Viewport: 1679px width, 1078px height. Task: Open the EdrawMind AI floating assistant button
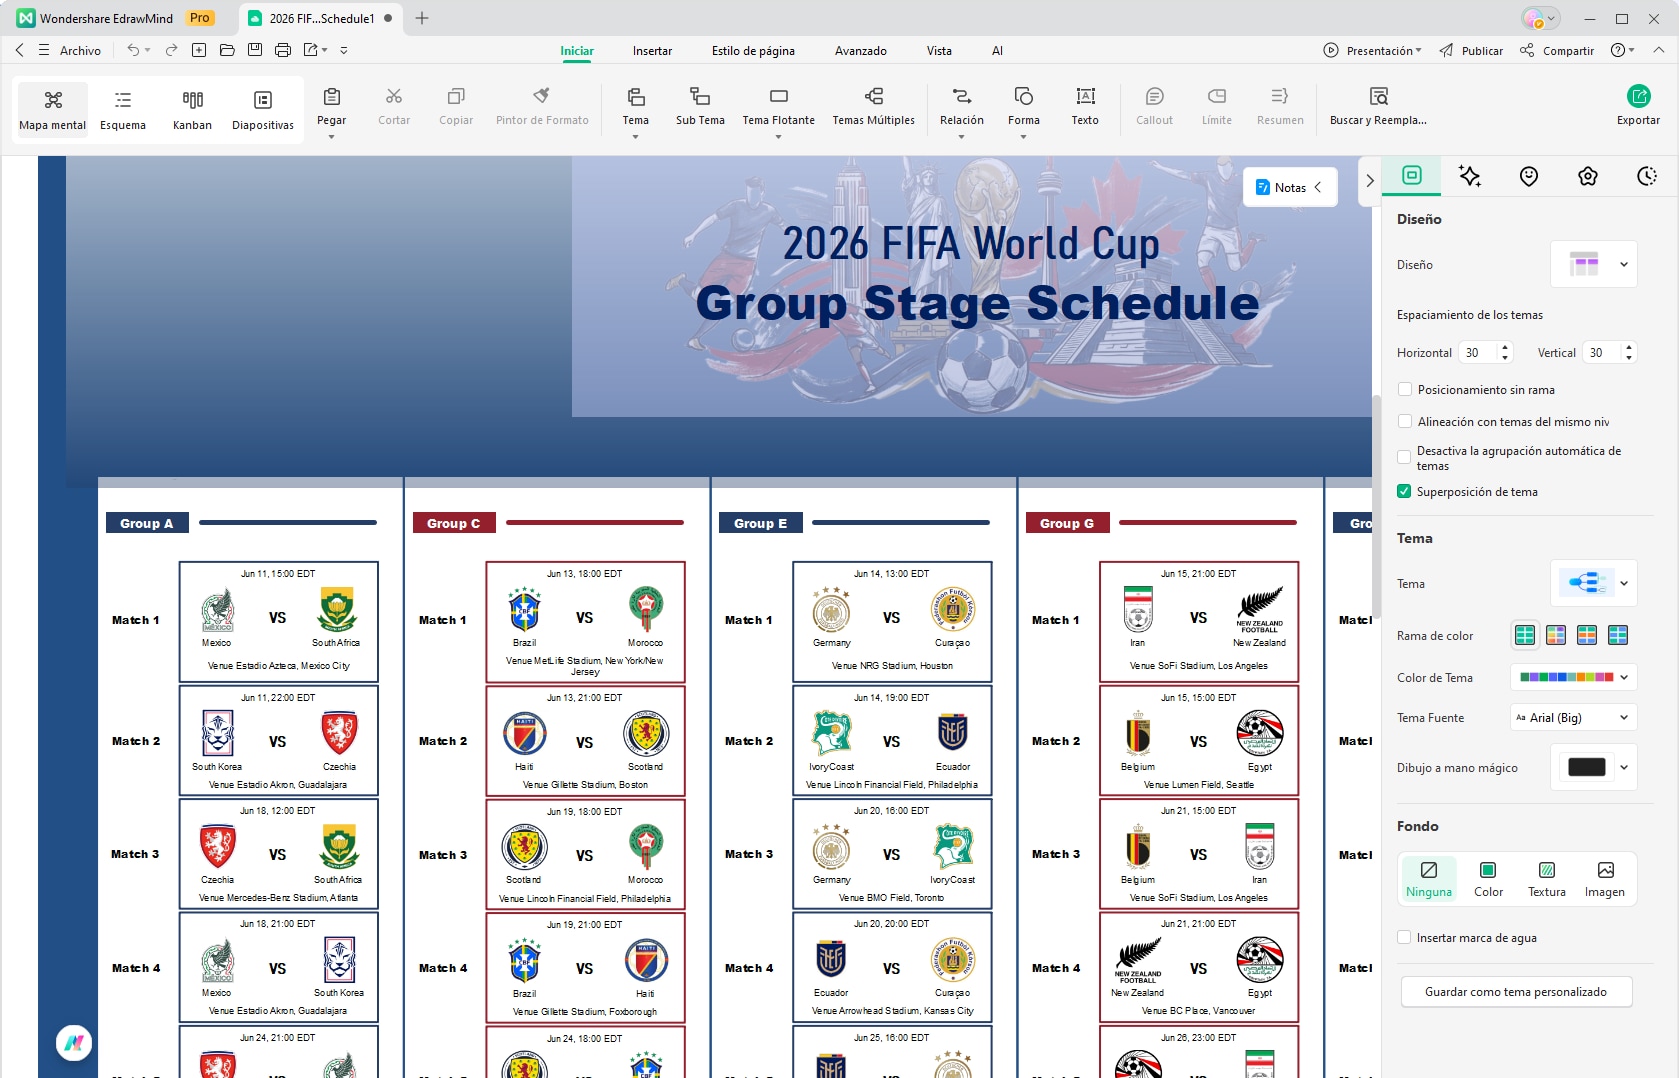74,1044
